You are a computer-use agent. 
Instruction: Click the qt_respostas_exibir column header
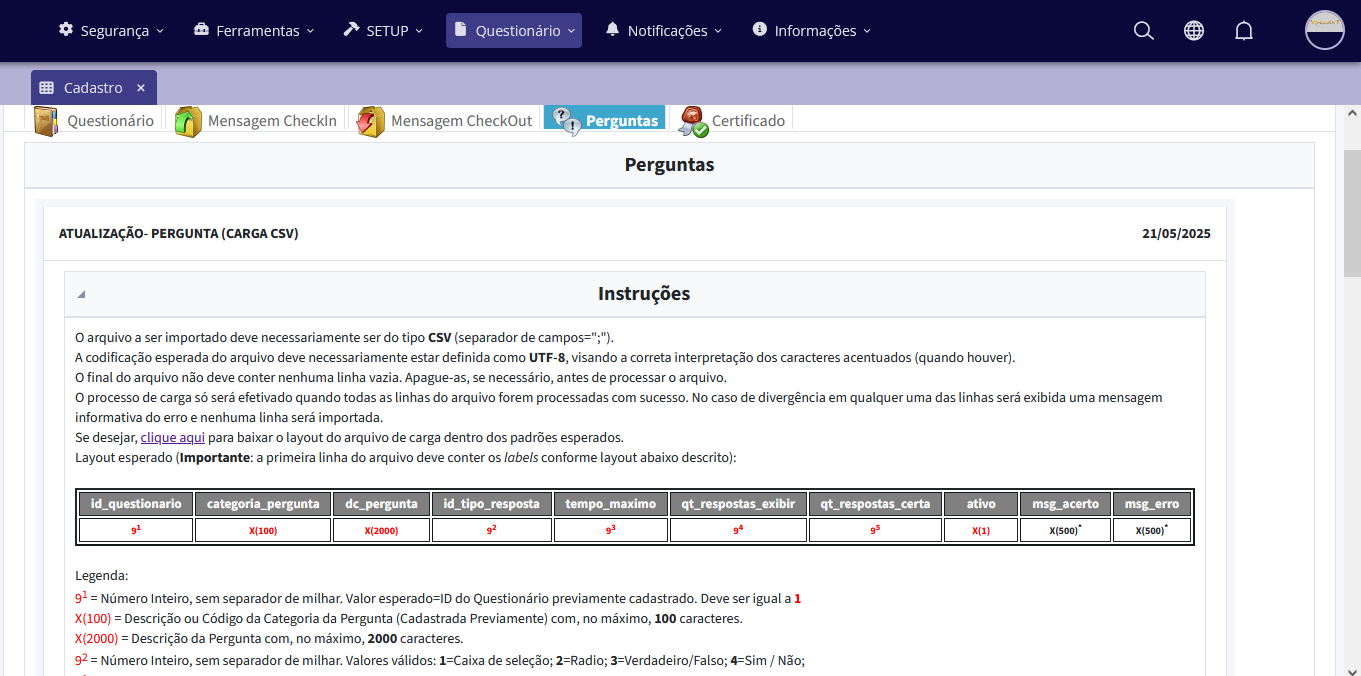738,503
